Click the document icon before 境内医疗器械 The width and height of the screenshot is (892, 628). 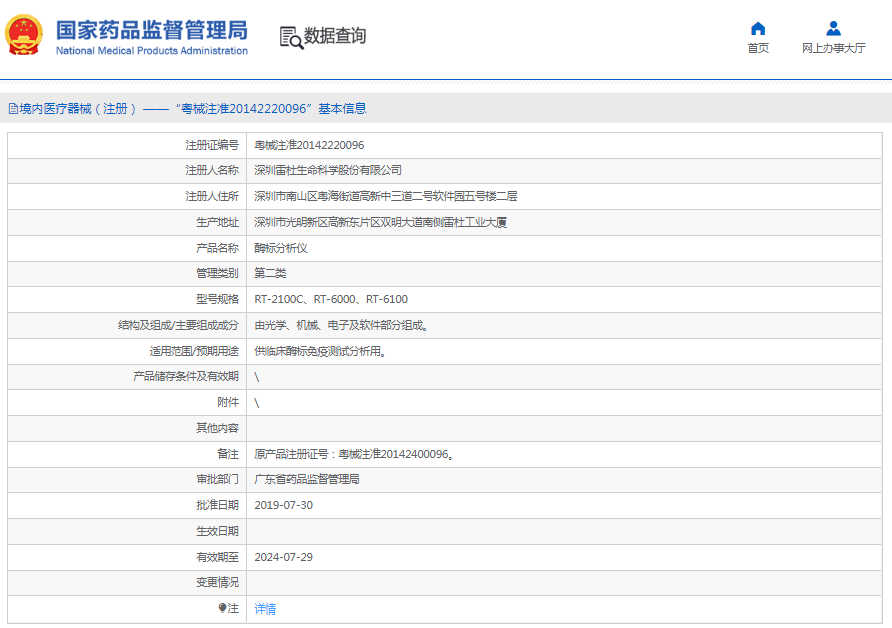(13, 109)
